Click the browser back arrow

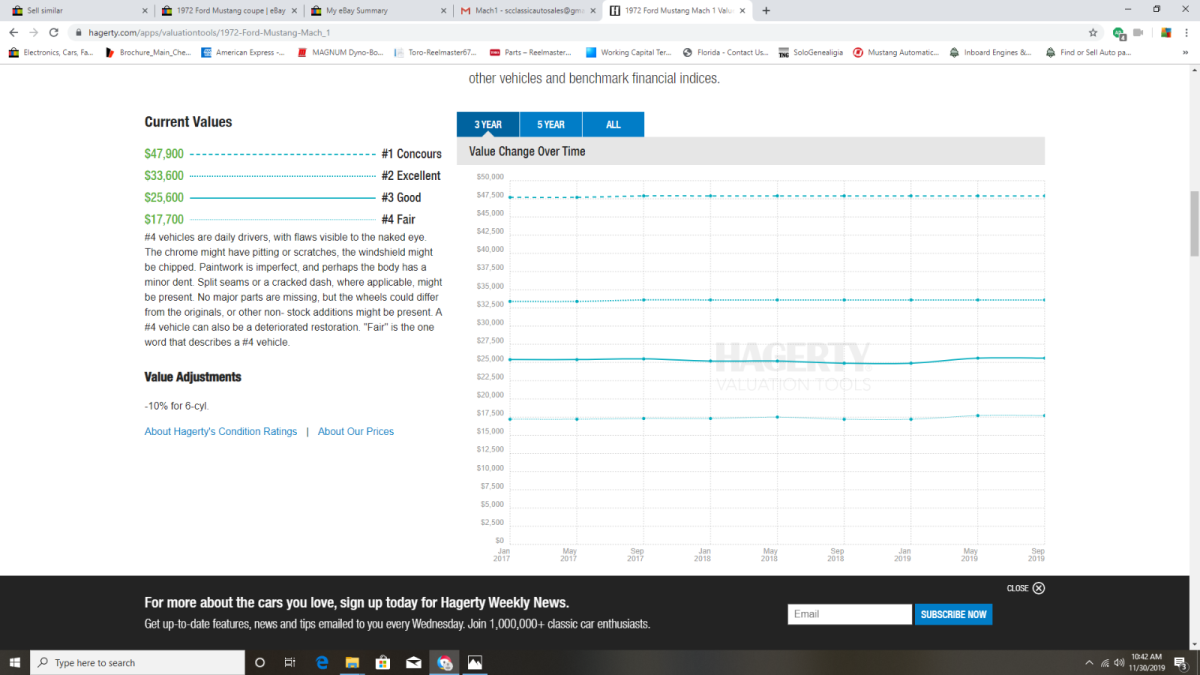pyautogui.click(x=14, y=32)
